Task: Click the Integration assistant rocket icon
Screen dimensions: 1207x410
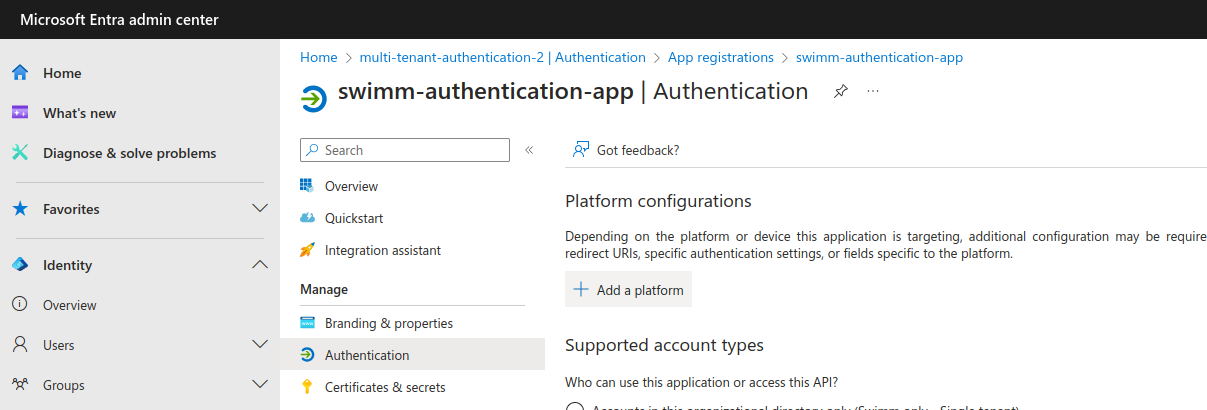Action: (308, 250)
